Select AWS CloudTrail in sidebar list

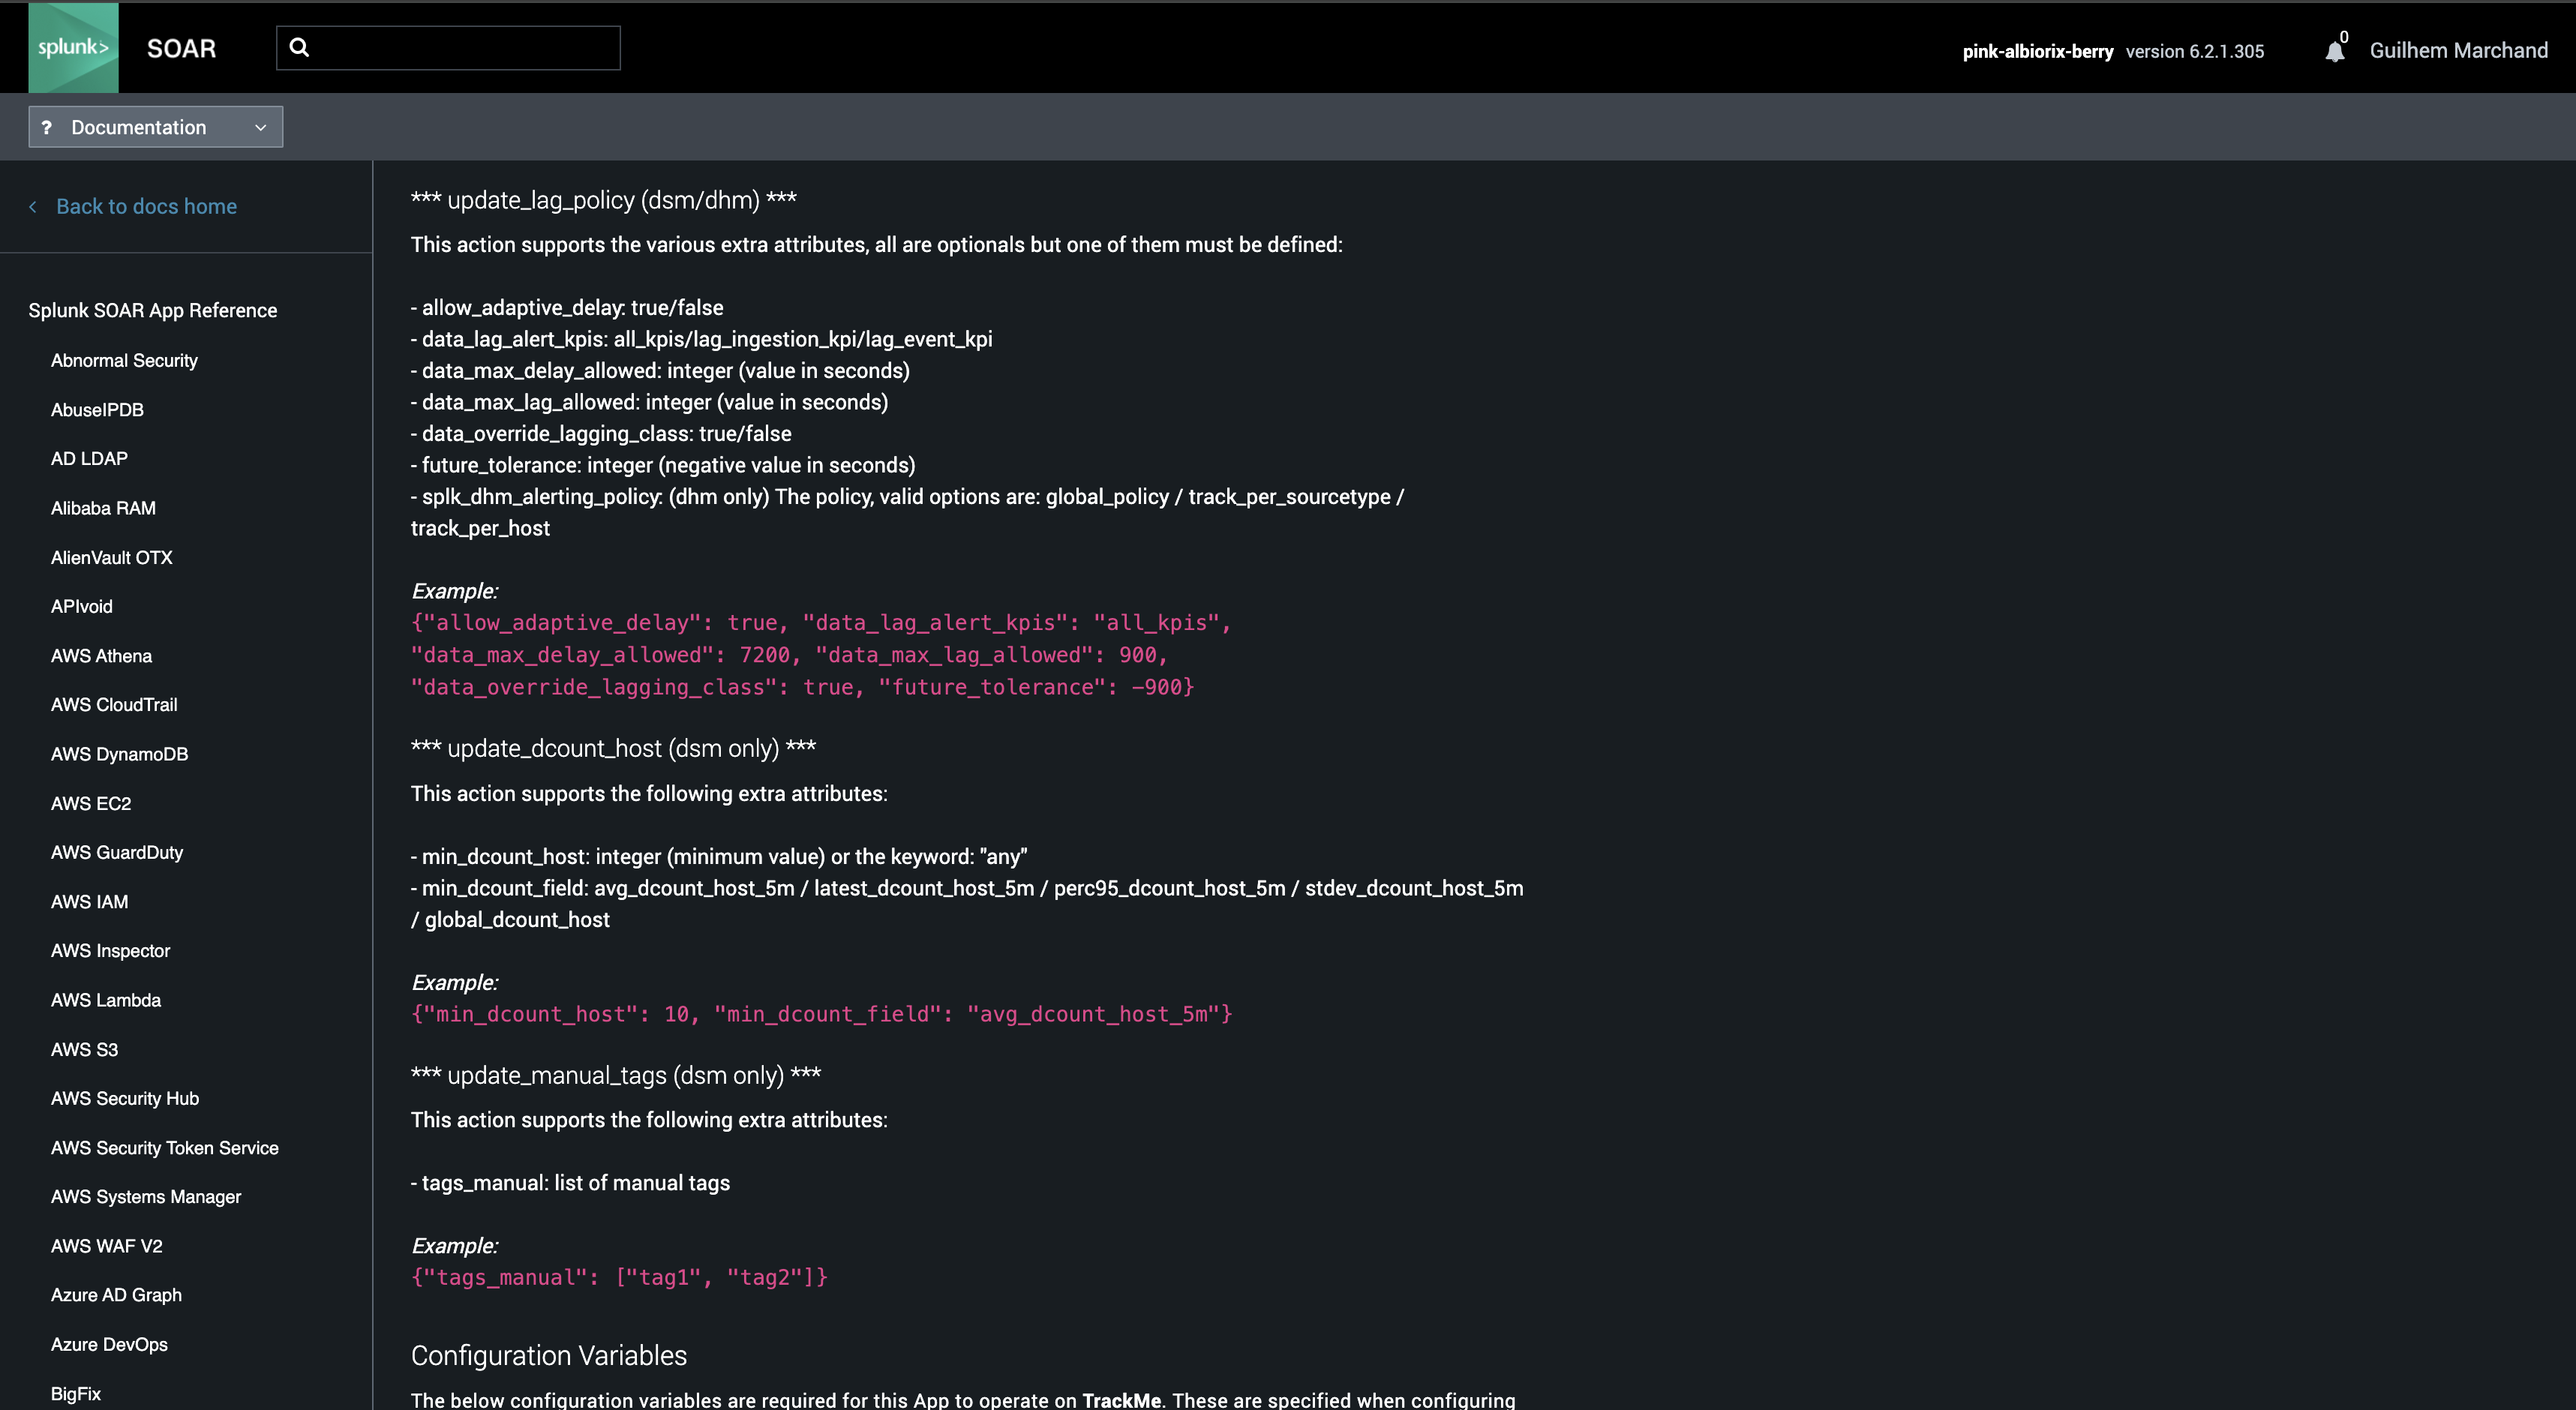pos(114,705)
